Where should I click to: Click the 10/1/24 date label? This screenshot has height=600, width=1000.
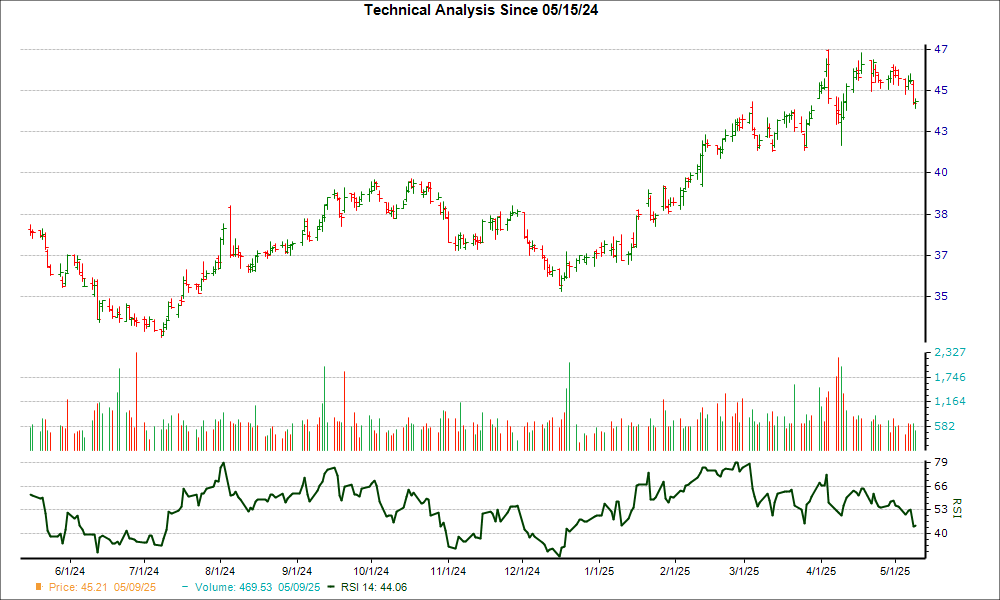pos(371,571)
